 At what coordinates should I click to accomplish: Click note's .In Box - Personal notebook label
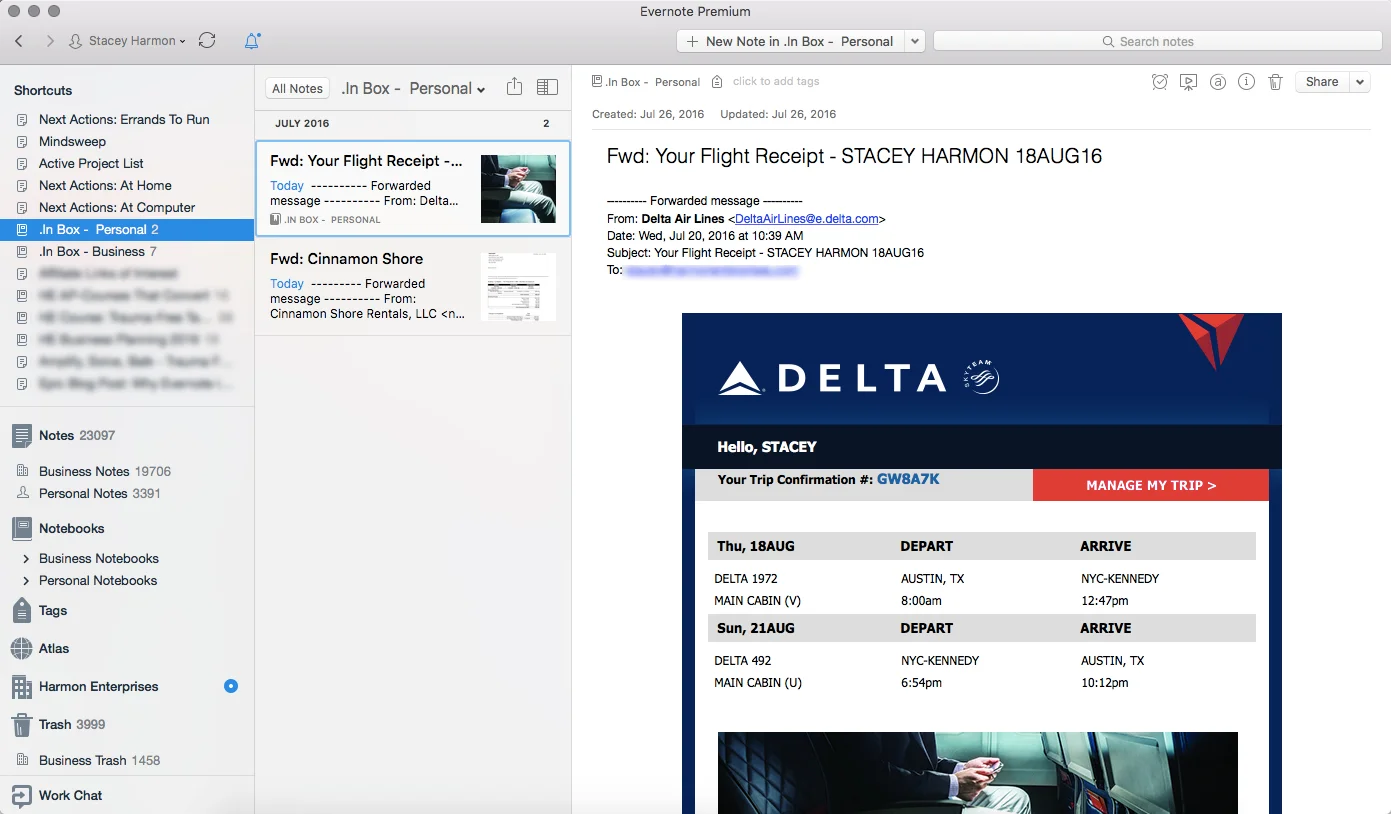click(x=646, y=82)
